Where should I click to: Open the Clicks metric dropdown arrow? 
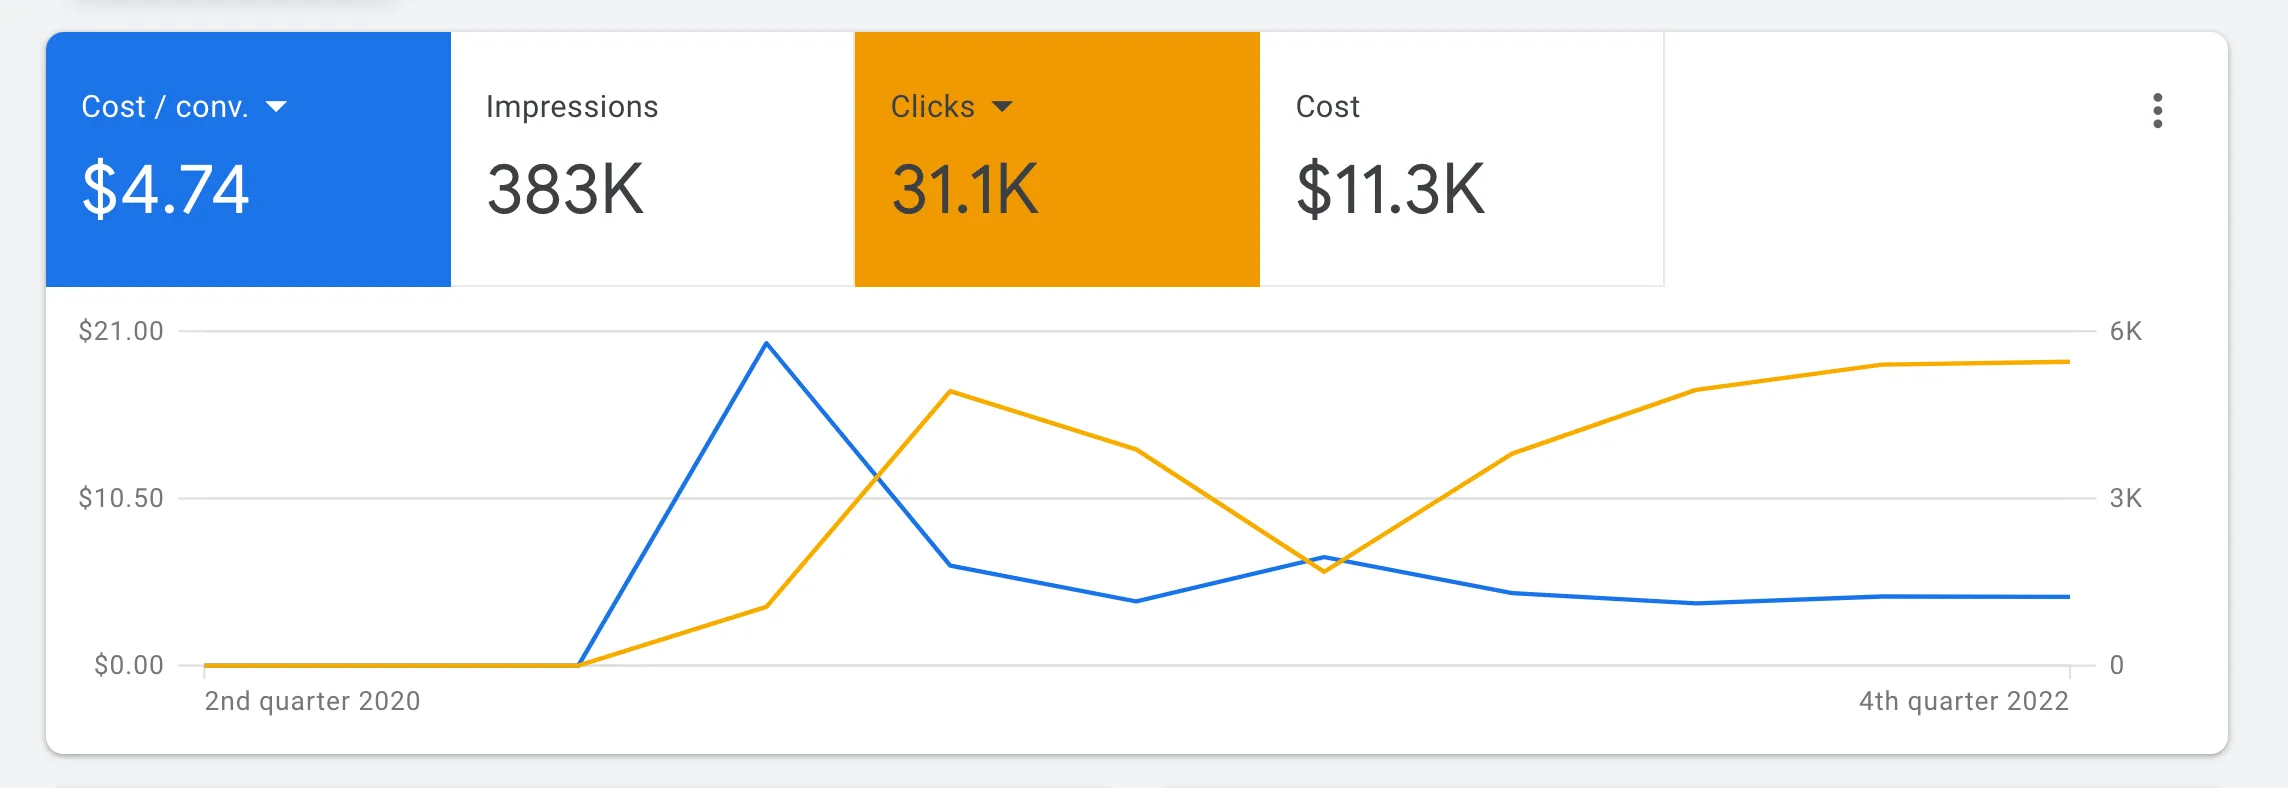(1002, 107)
